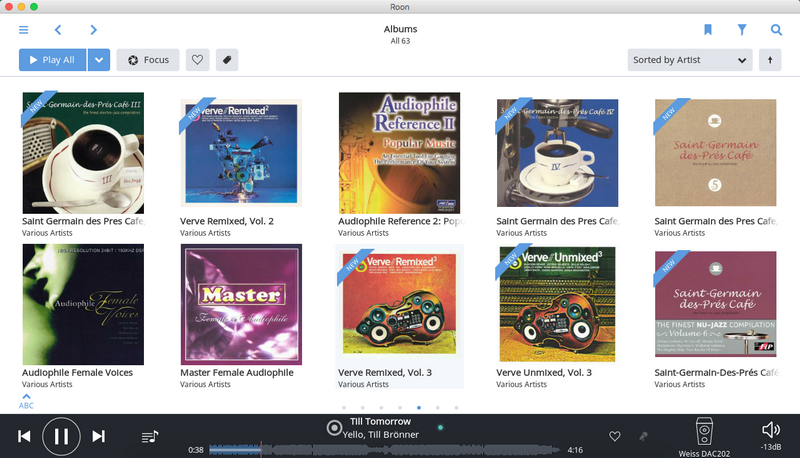
Task: Favorite the current track Till Tomorrow
Action: click(615, 436)
